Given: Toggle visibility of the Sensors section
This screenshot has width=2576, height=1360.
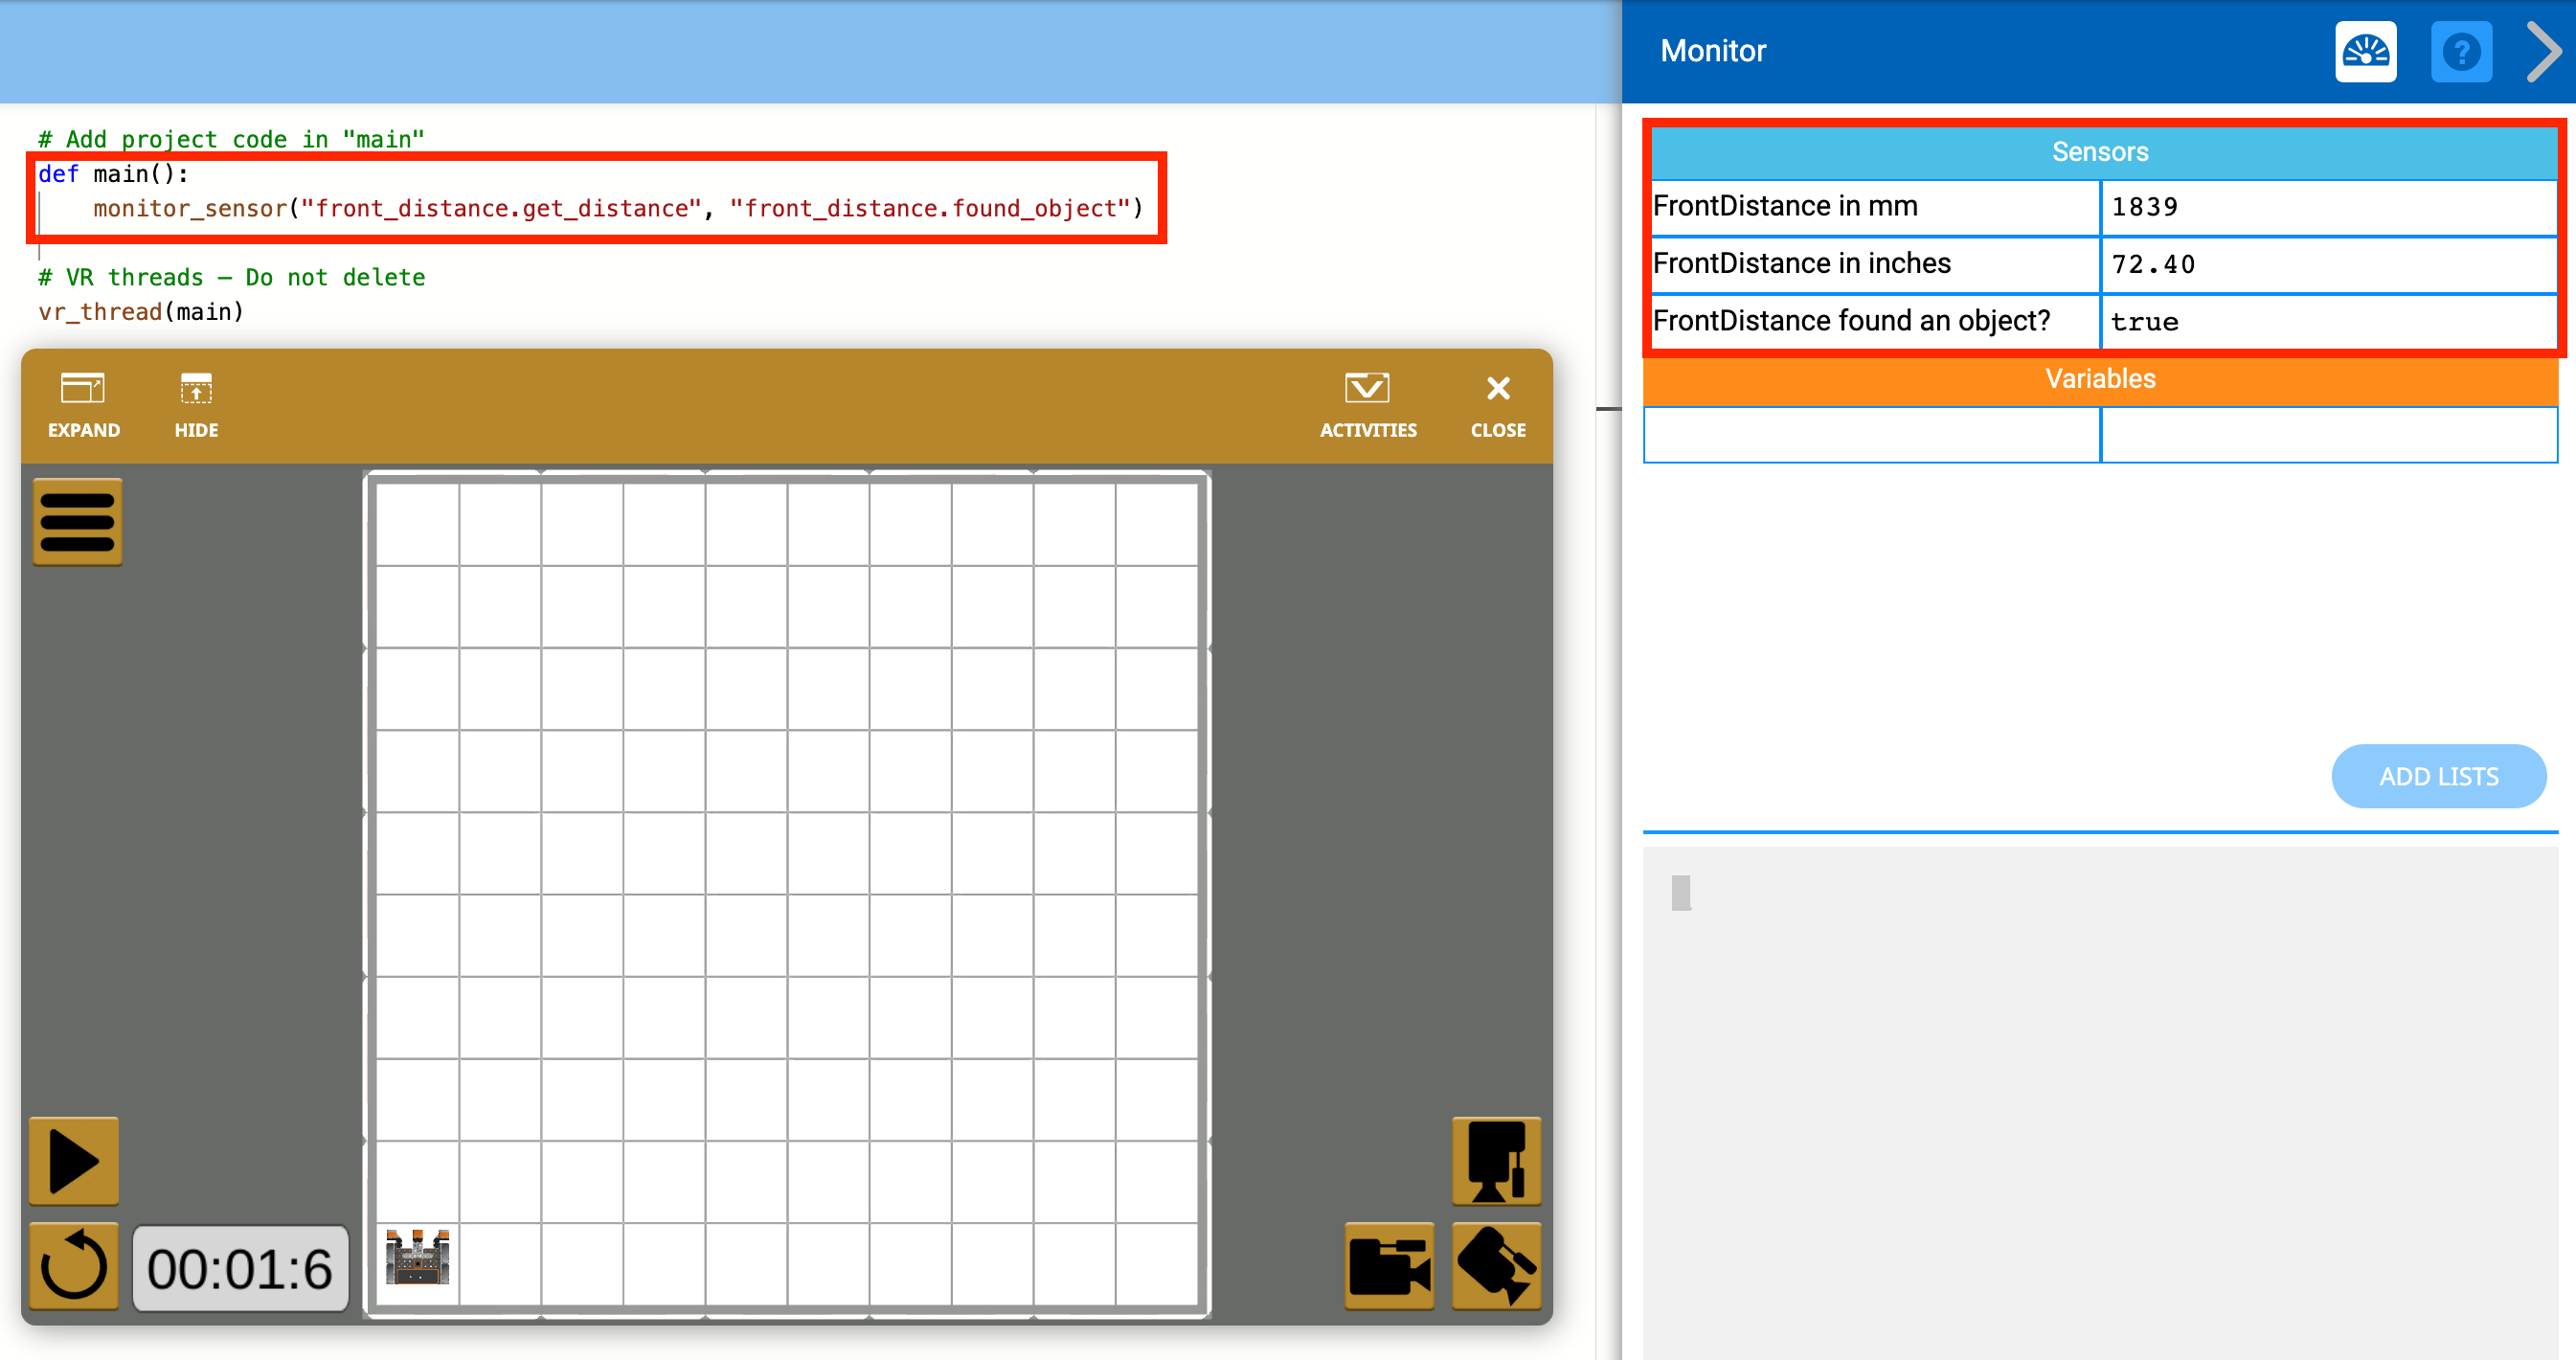Looking at the screenshot, I should (2100, 151).
